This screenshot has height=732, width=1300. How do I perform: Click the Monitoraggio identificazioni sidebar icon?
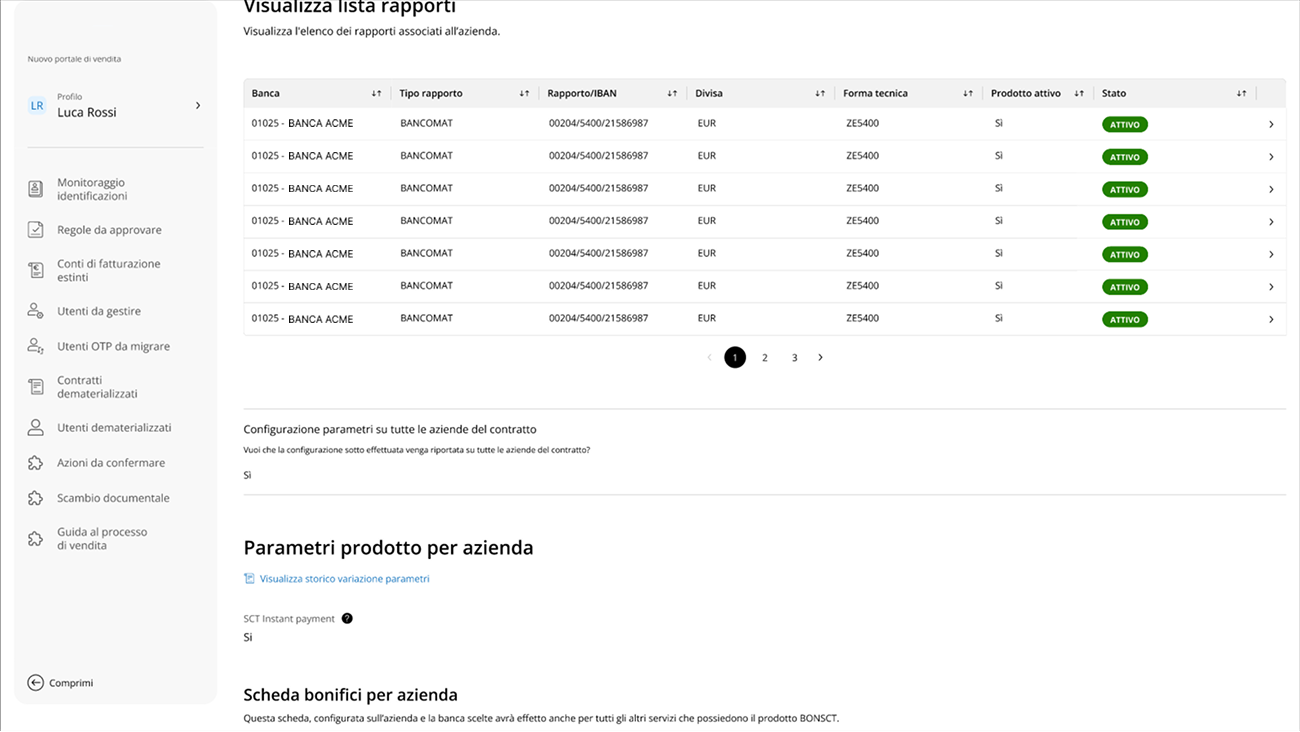pyautogui.click(x=35, y=189)
